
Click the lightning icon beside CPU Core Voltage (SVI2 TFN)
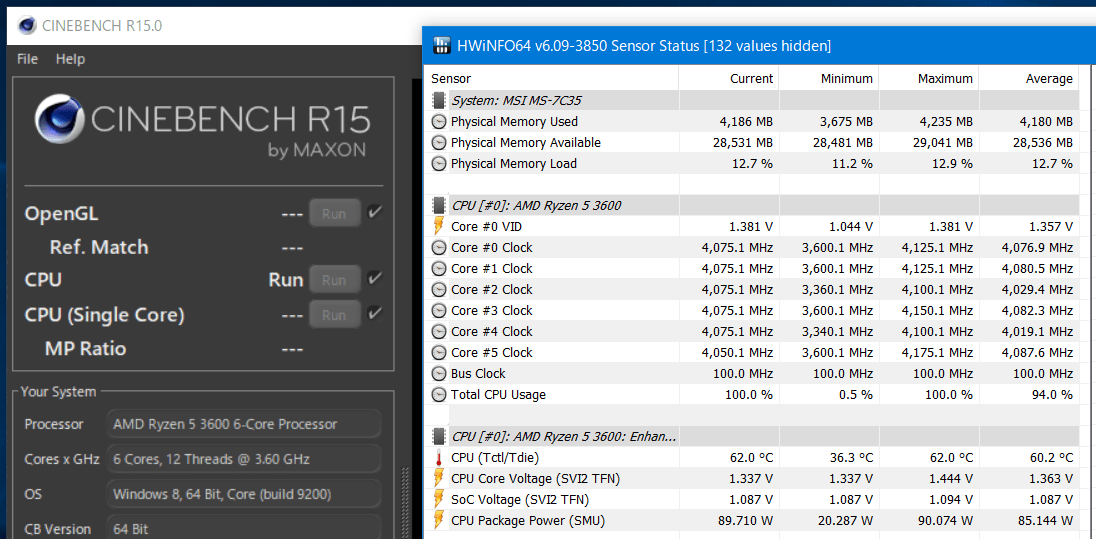click(x=439, y=478)
